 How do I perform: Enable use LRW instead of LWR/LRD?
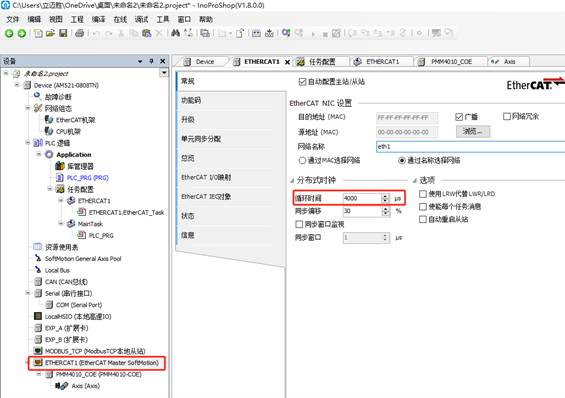423,194
